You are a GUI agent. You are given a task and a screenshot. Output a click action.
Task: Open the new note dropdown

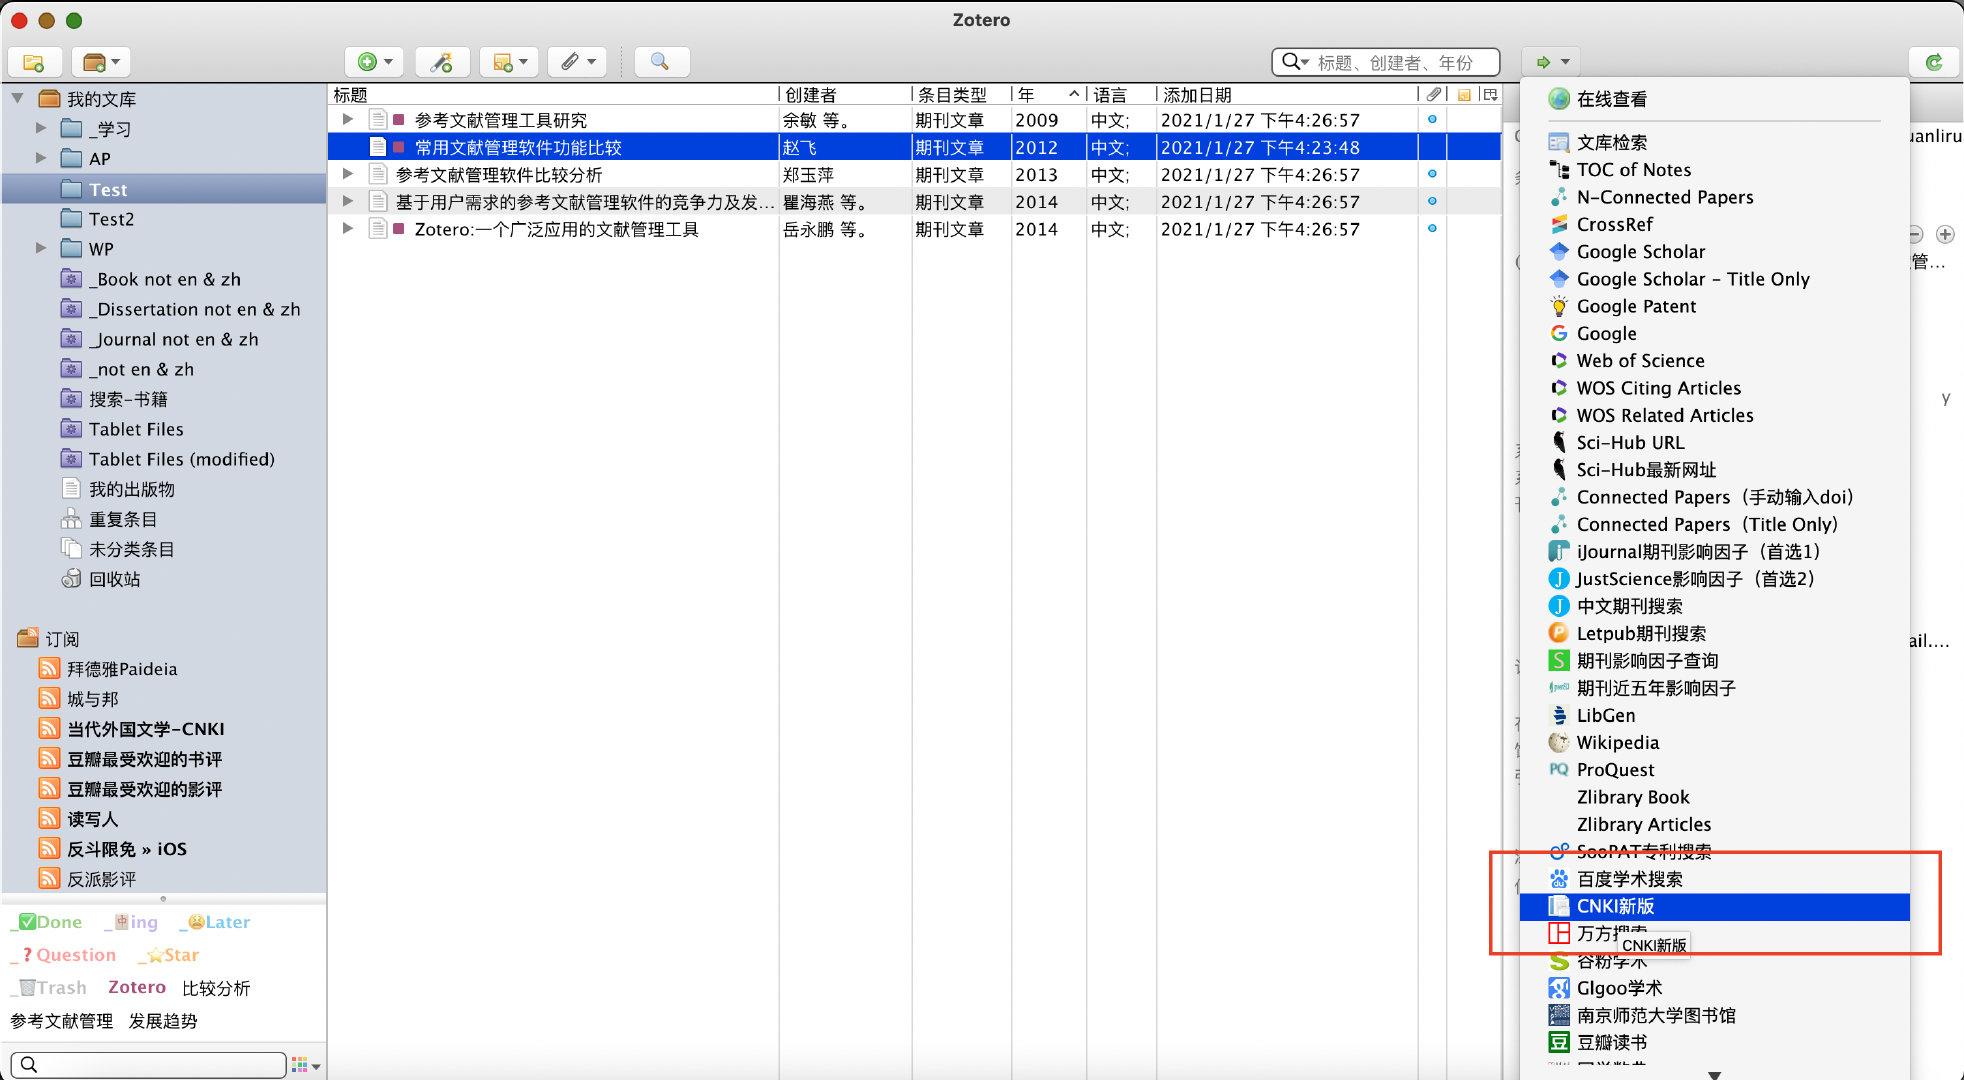[509, 62]
